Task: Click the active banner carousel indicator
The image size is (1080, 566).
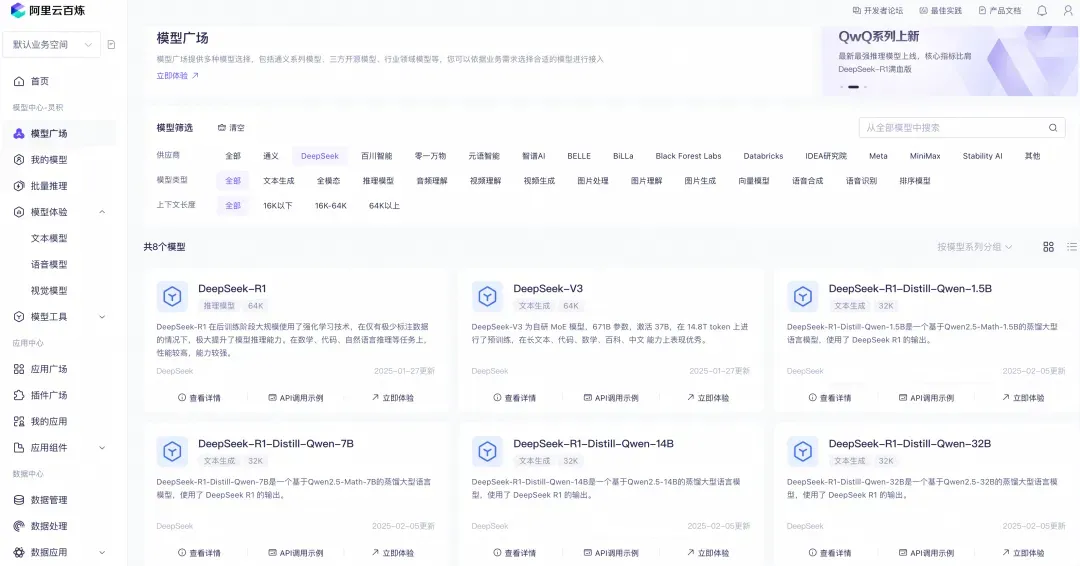Action: tap(853, 87)
